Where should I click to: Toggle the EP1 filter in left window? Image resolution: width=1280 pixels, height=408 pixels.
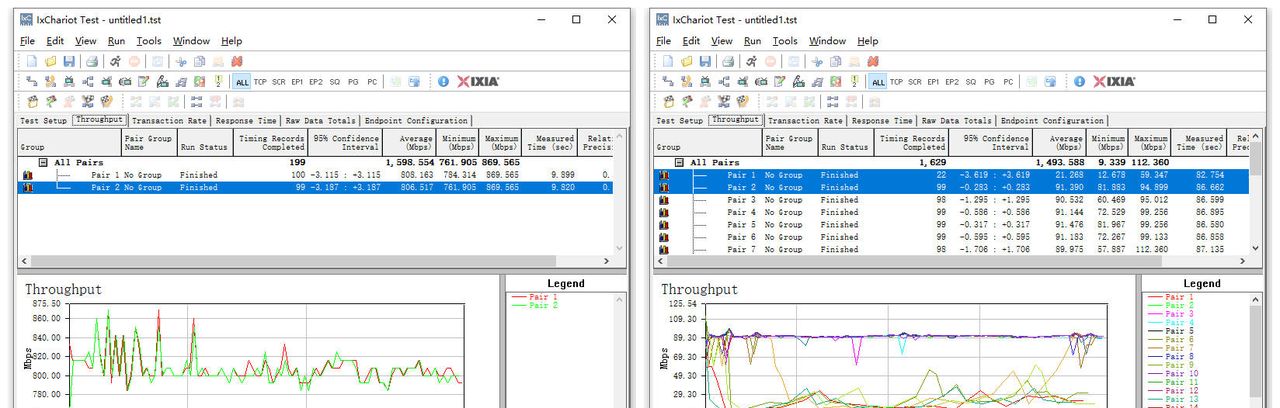[x=297, y=82]
